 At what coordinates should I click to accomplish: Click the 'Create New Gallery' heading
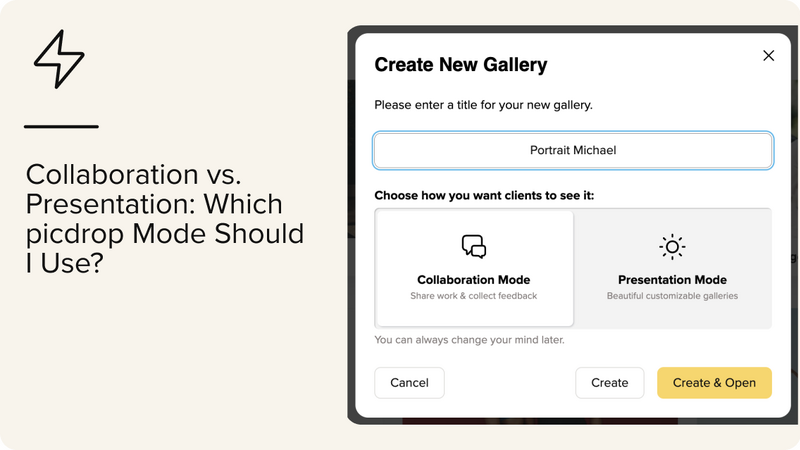(461, 65)
